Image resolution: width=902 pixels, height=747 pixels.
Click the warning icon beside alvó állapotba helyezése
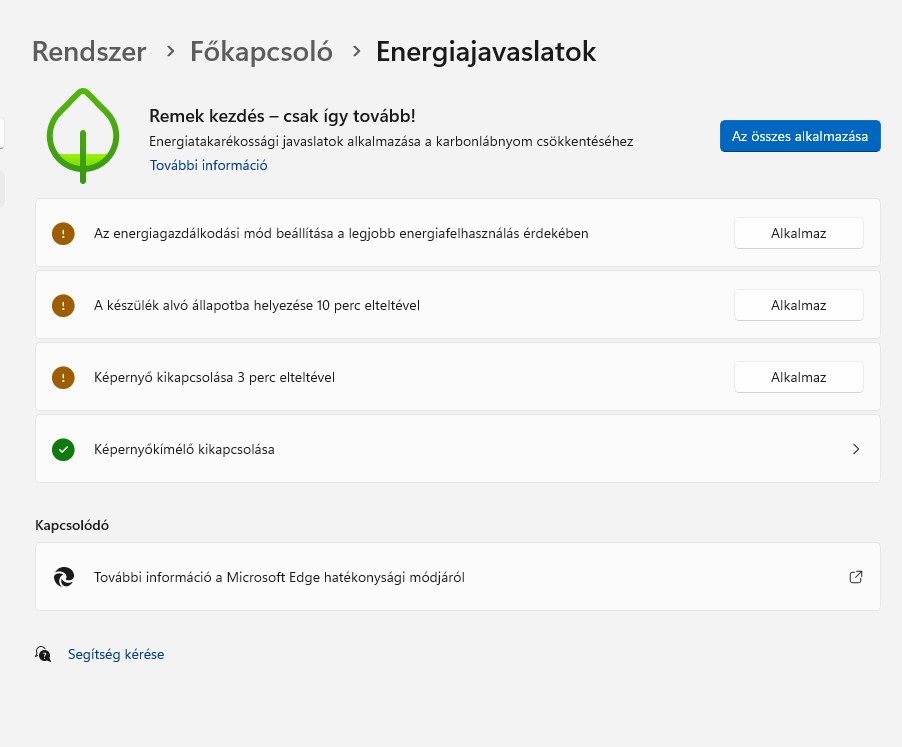[64, 305]
